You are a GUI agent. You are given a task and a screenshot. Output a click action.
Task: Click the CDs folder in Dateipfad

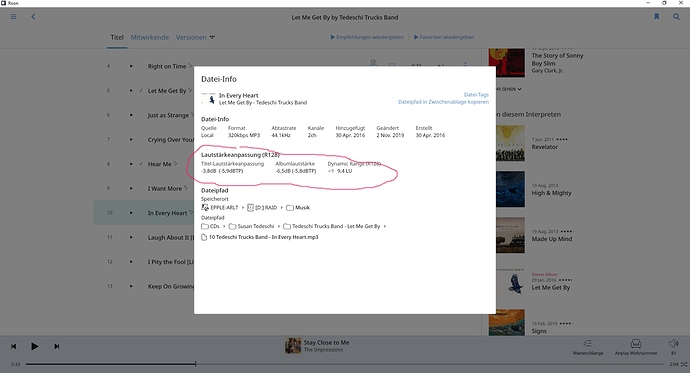click(x=210, y=226)
